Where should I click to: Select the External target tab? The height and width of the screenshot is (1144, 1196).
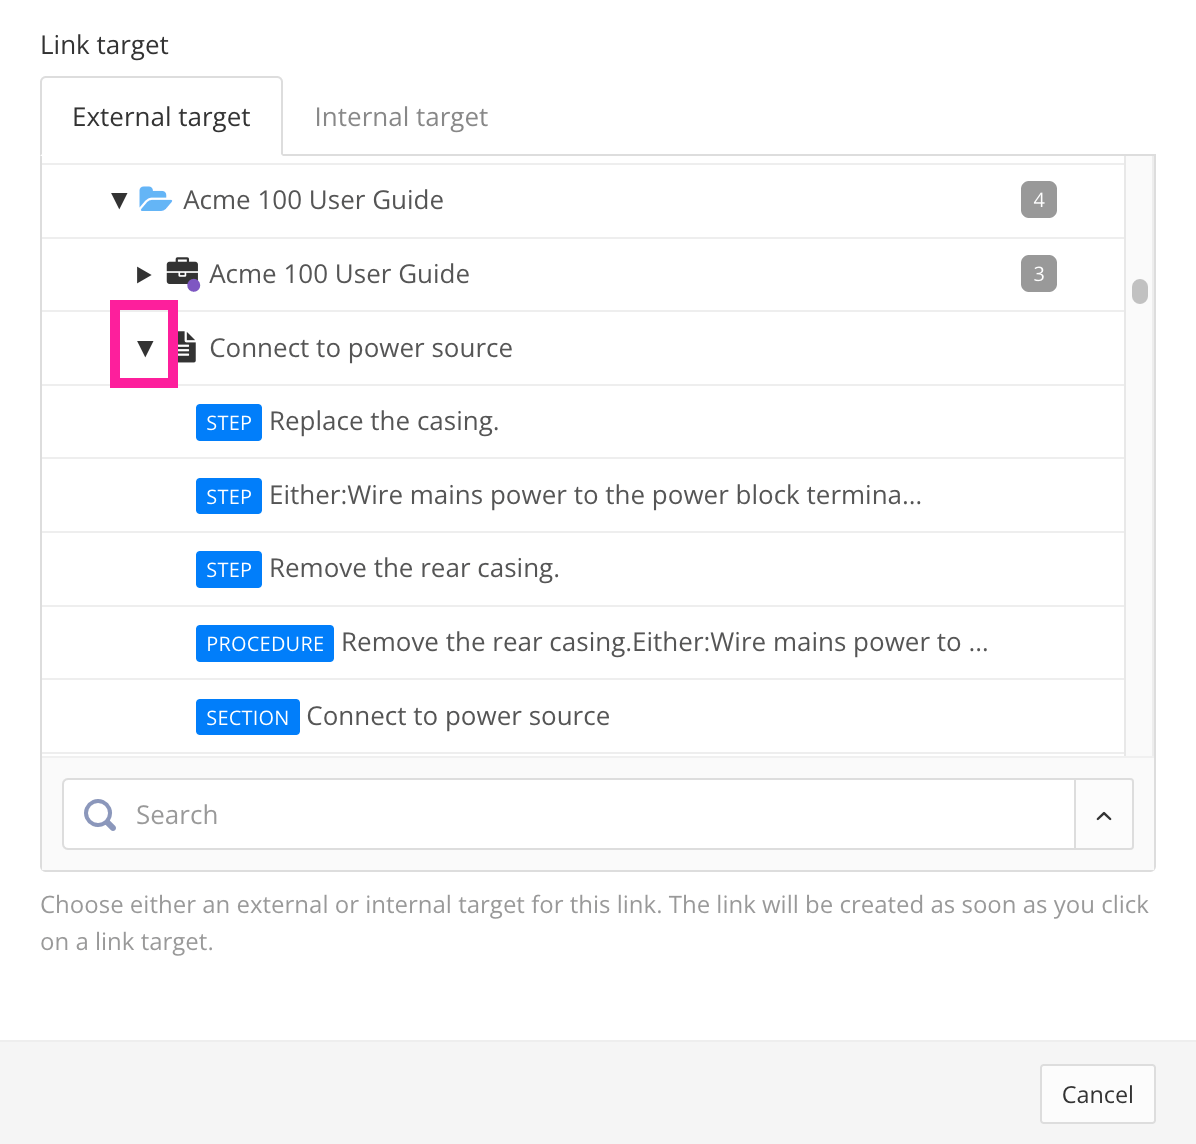point(161,117)
